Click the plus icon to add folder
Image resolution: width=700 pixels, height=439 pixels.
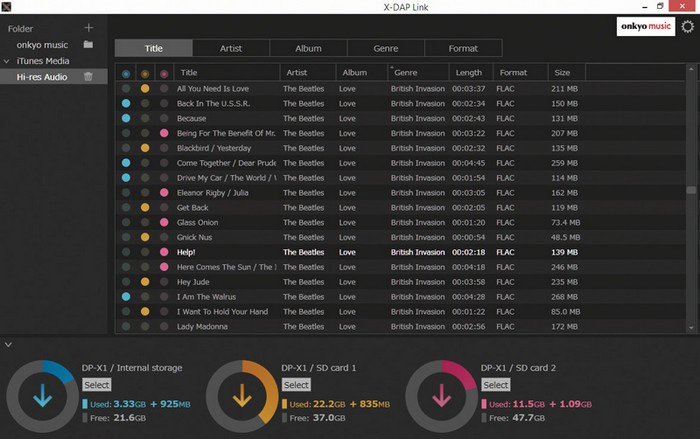pos(88,28)
